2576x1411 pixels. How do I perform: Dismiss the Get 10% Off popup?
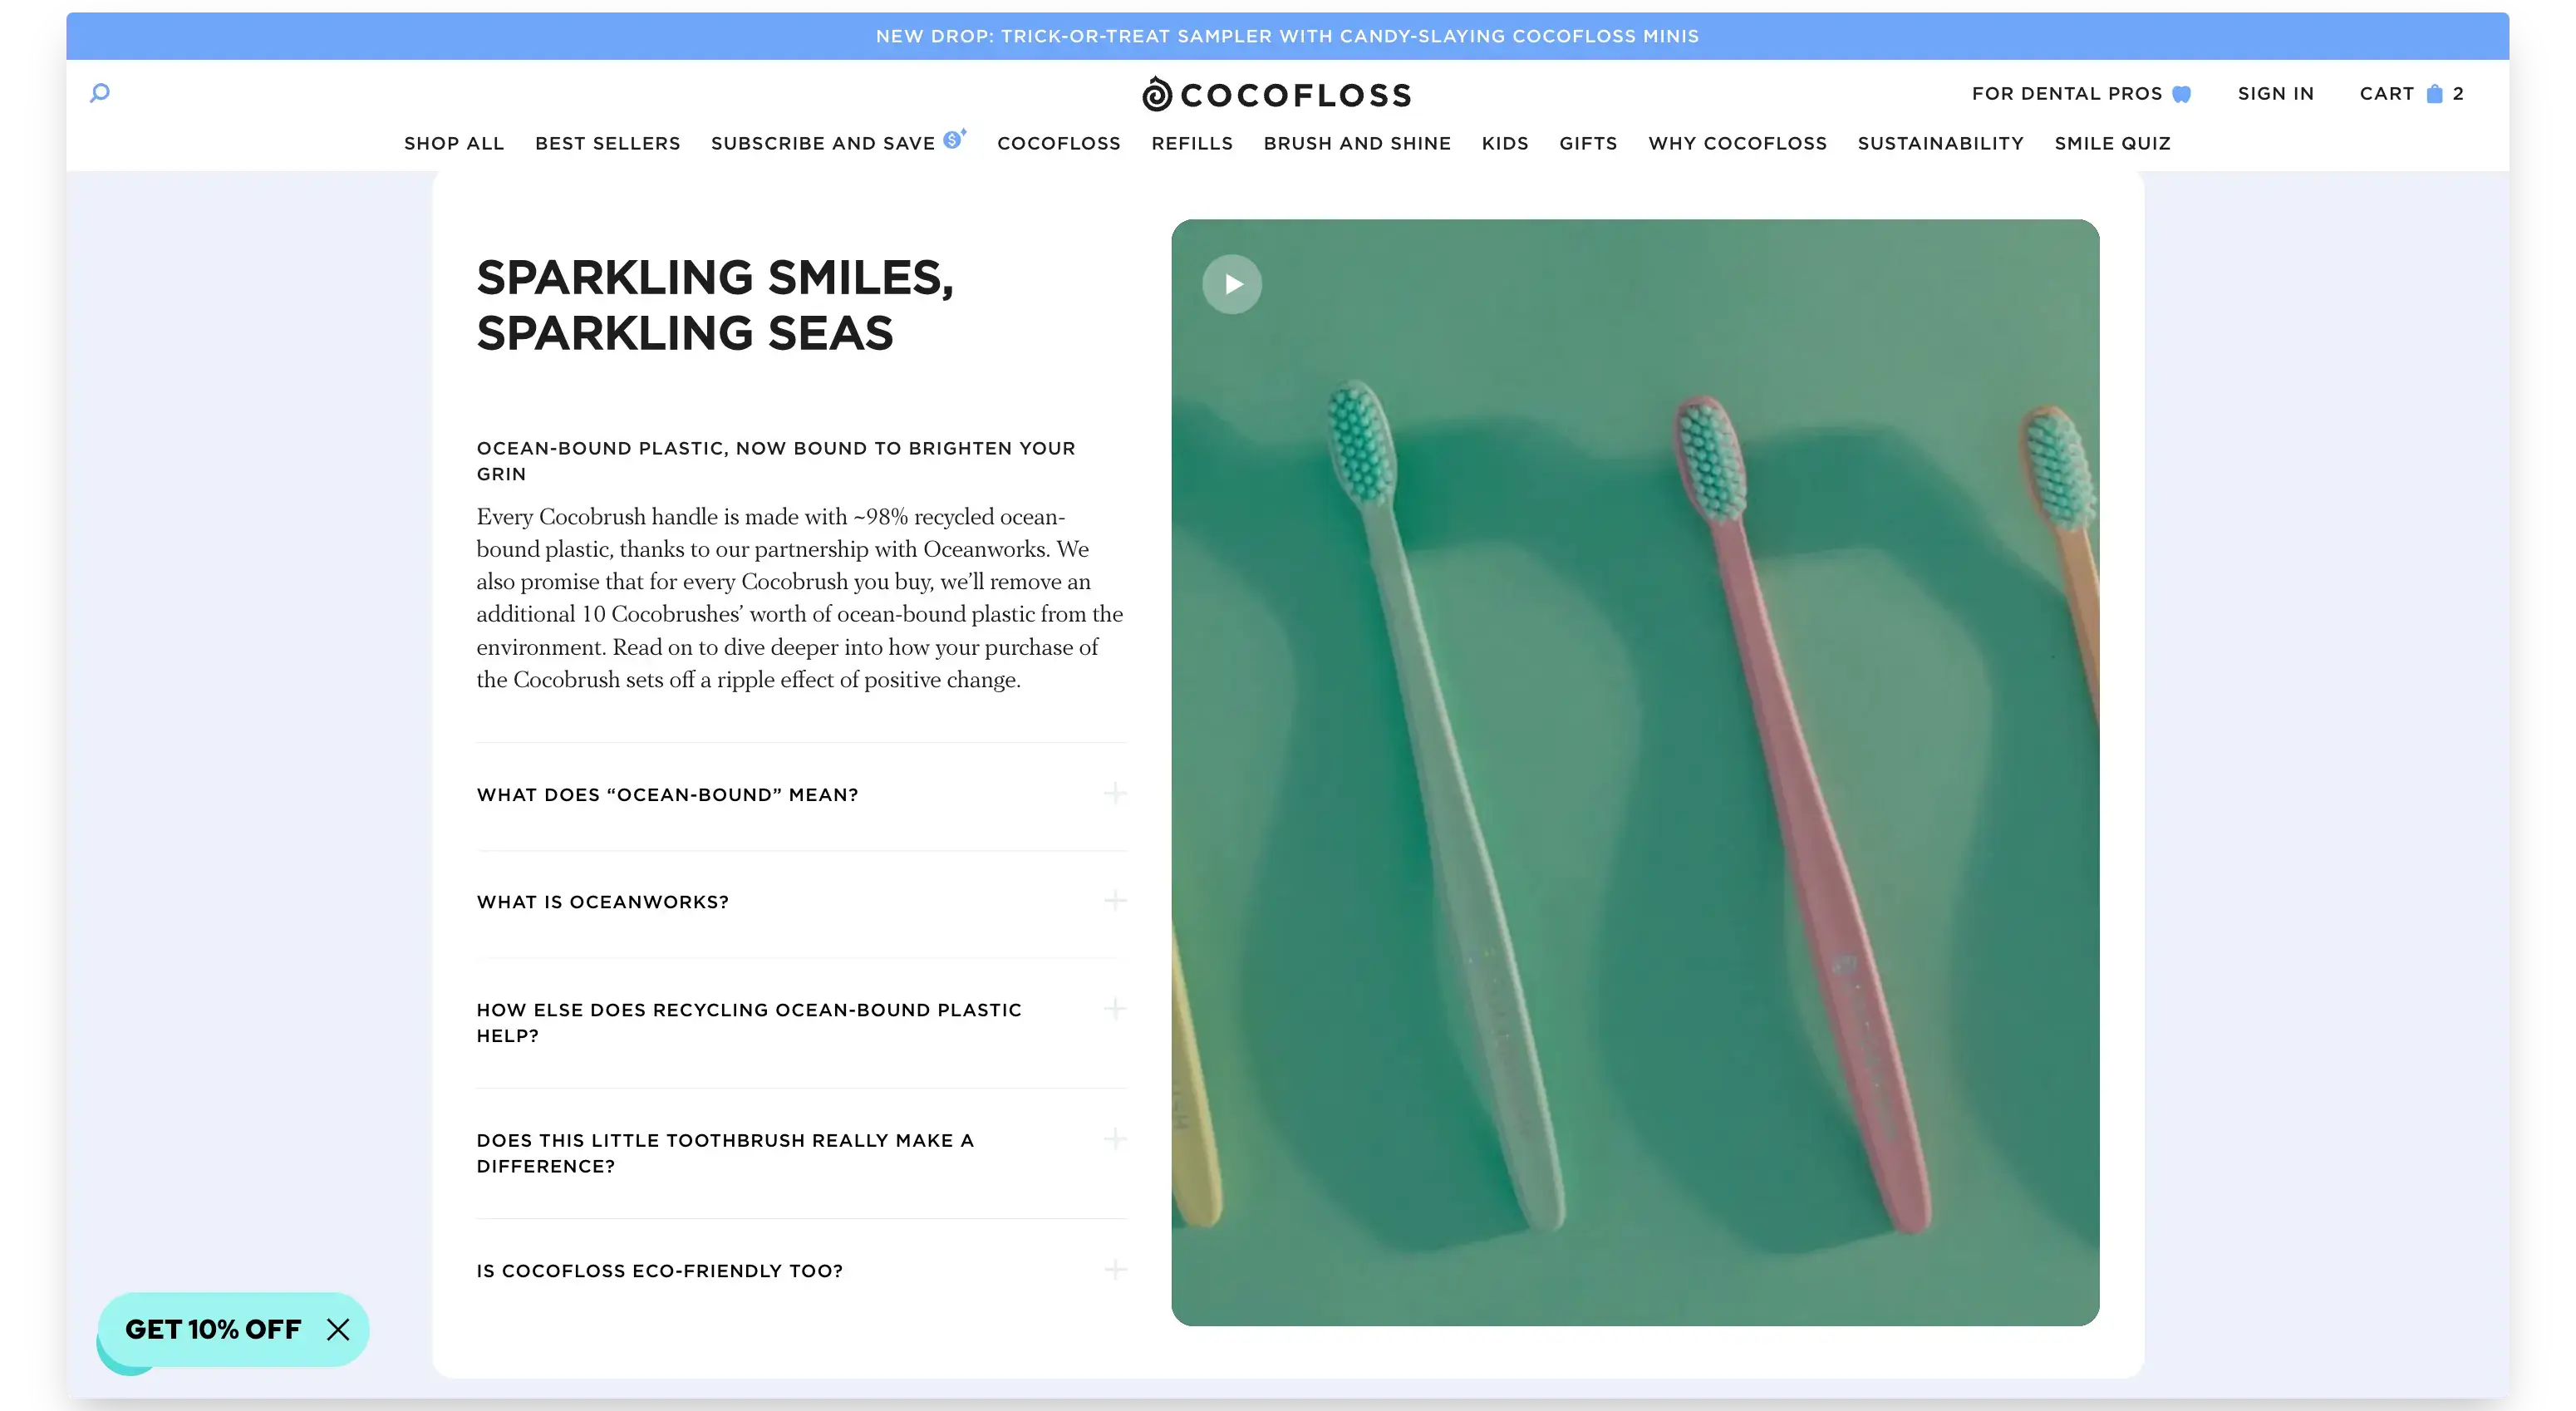pyautogui.click(x=338, y=1329)
